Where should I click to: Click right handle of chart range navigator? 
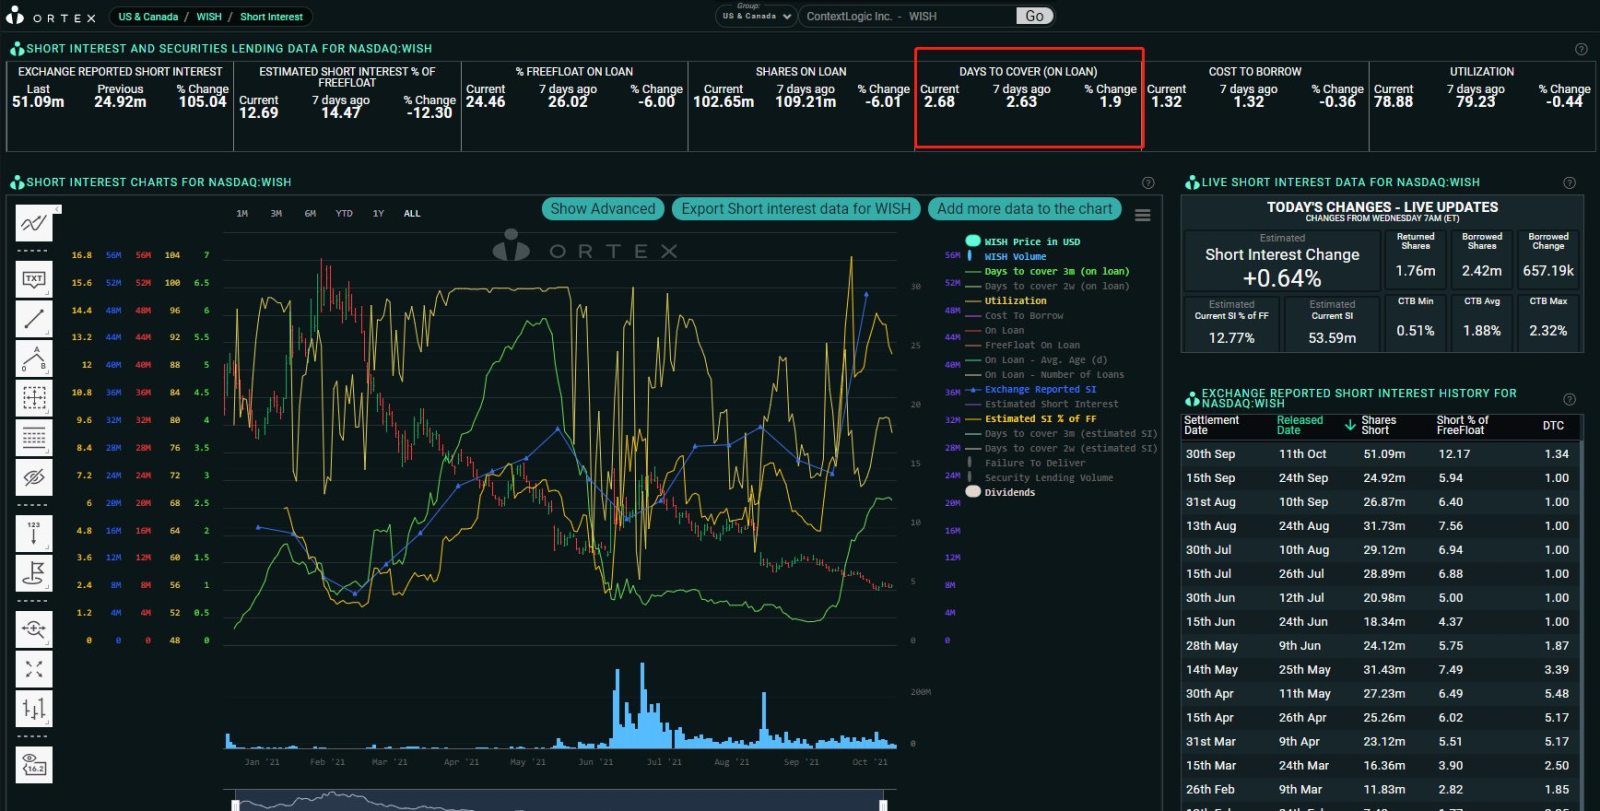pyautogui.click(x=883, y=804)
